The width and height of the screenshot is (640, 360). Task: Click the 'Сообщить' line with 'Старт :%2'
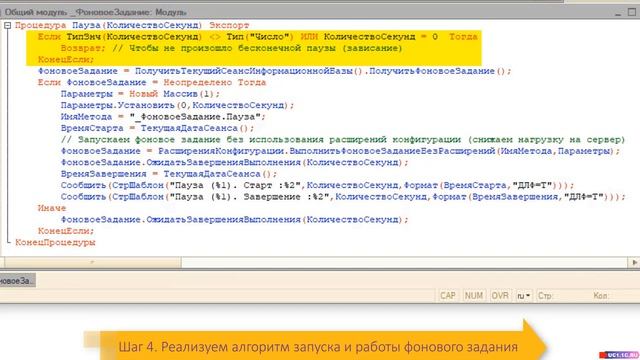click(x=317, y=185)
